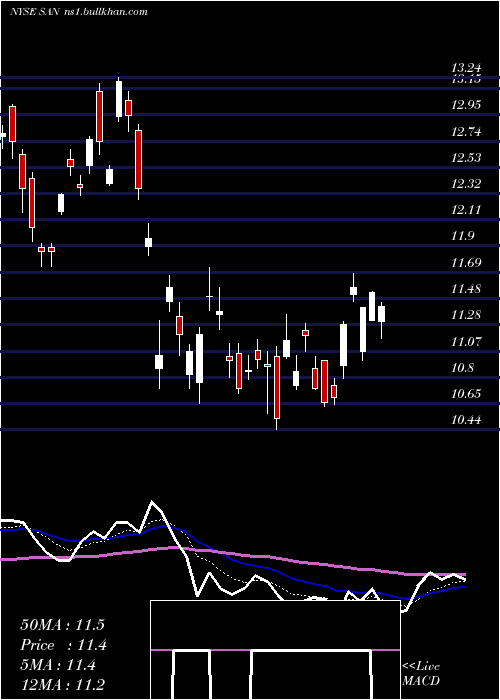The height and width of the screenshot is (700, 500).
Task: Click the 12.11 price axis label
Action: 466,209
